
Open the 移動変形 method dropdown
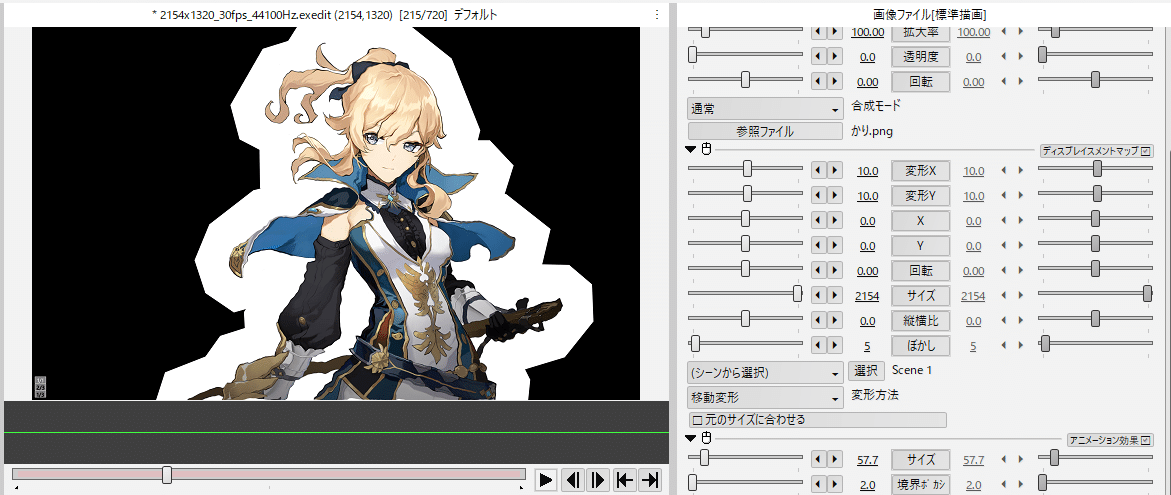[x=765, y=397]
